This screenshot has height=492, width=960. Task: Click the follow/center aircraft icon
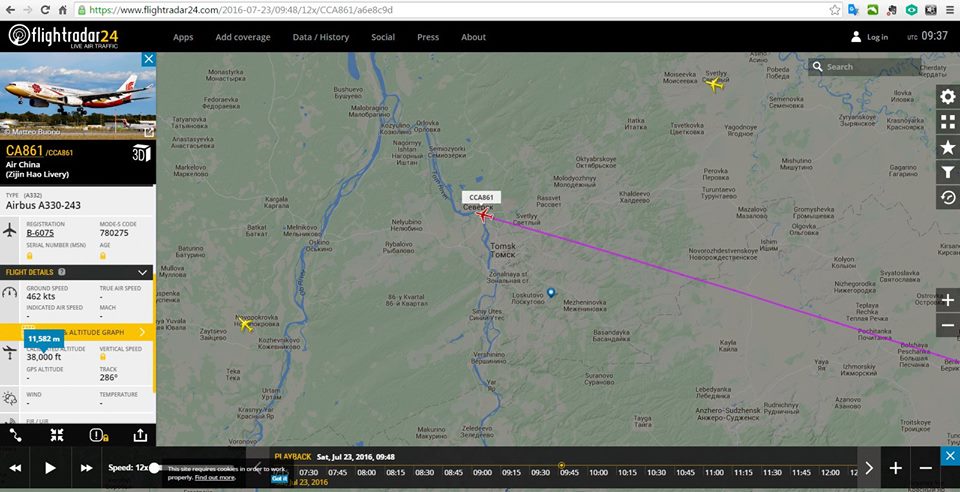[x=57, y=434]
